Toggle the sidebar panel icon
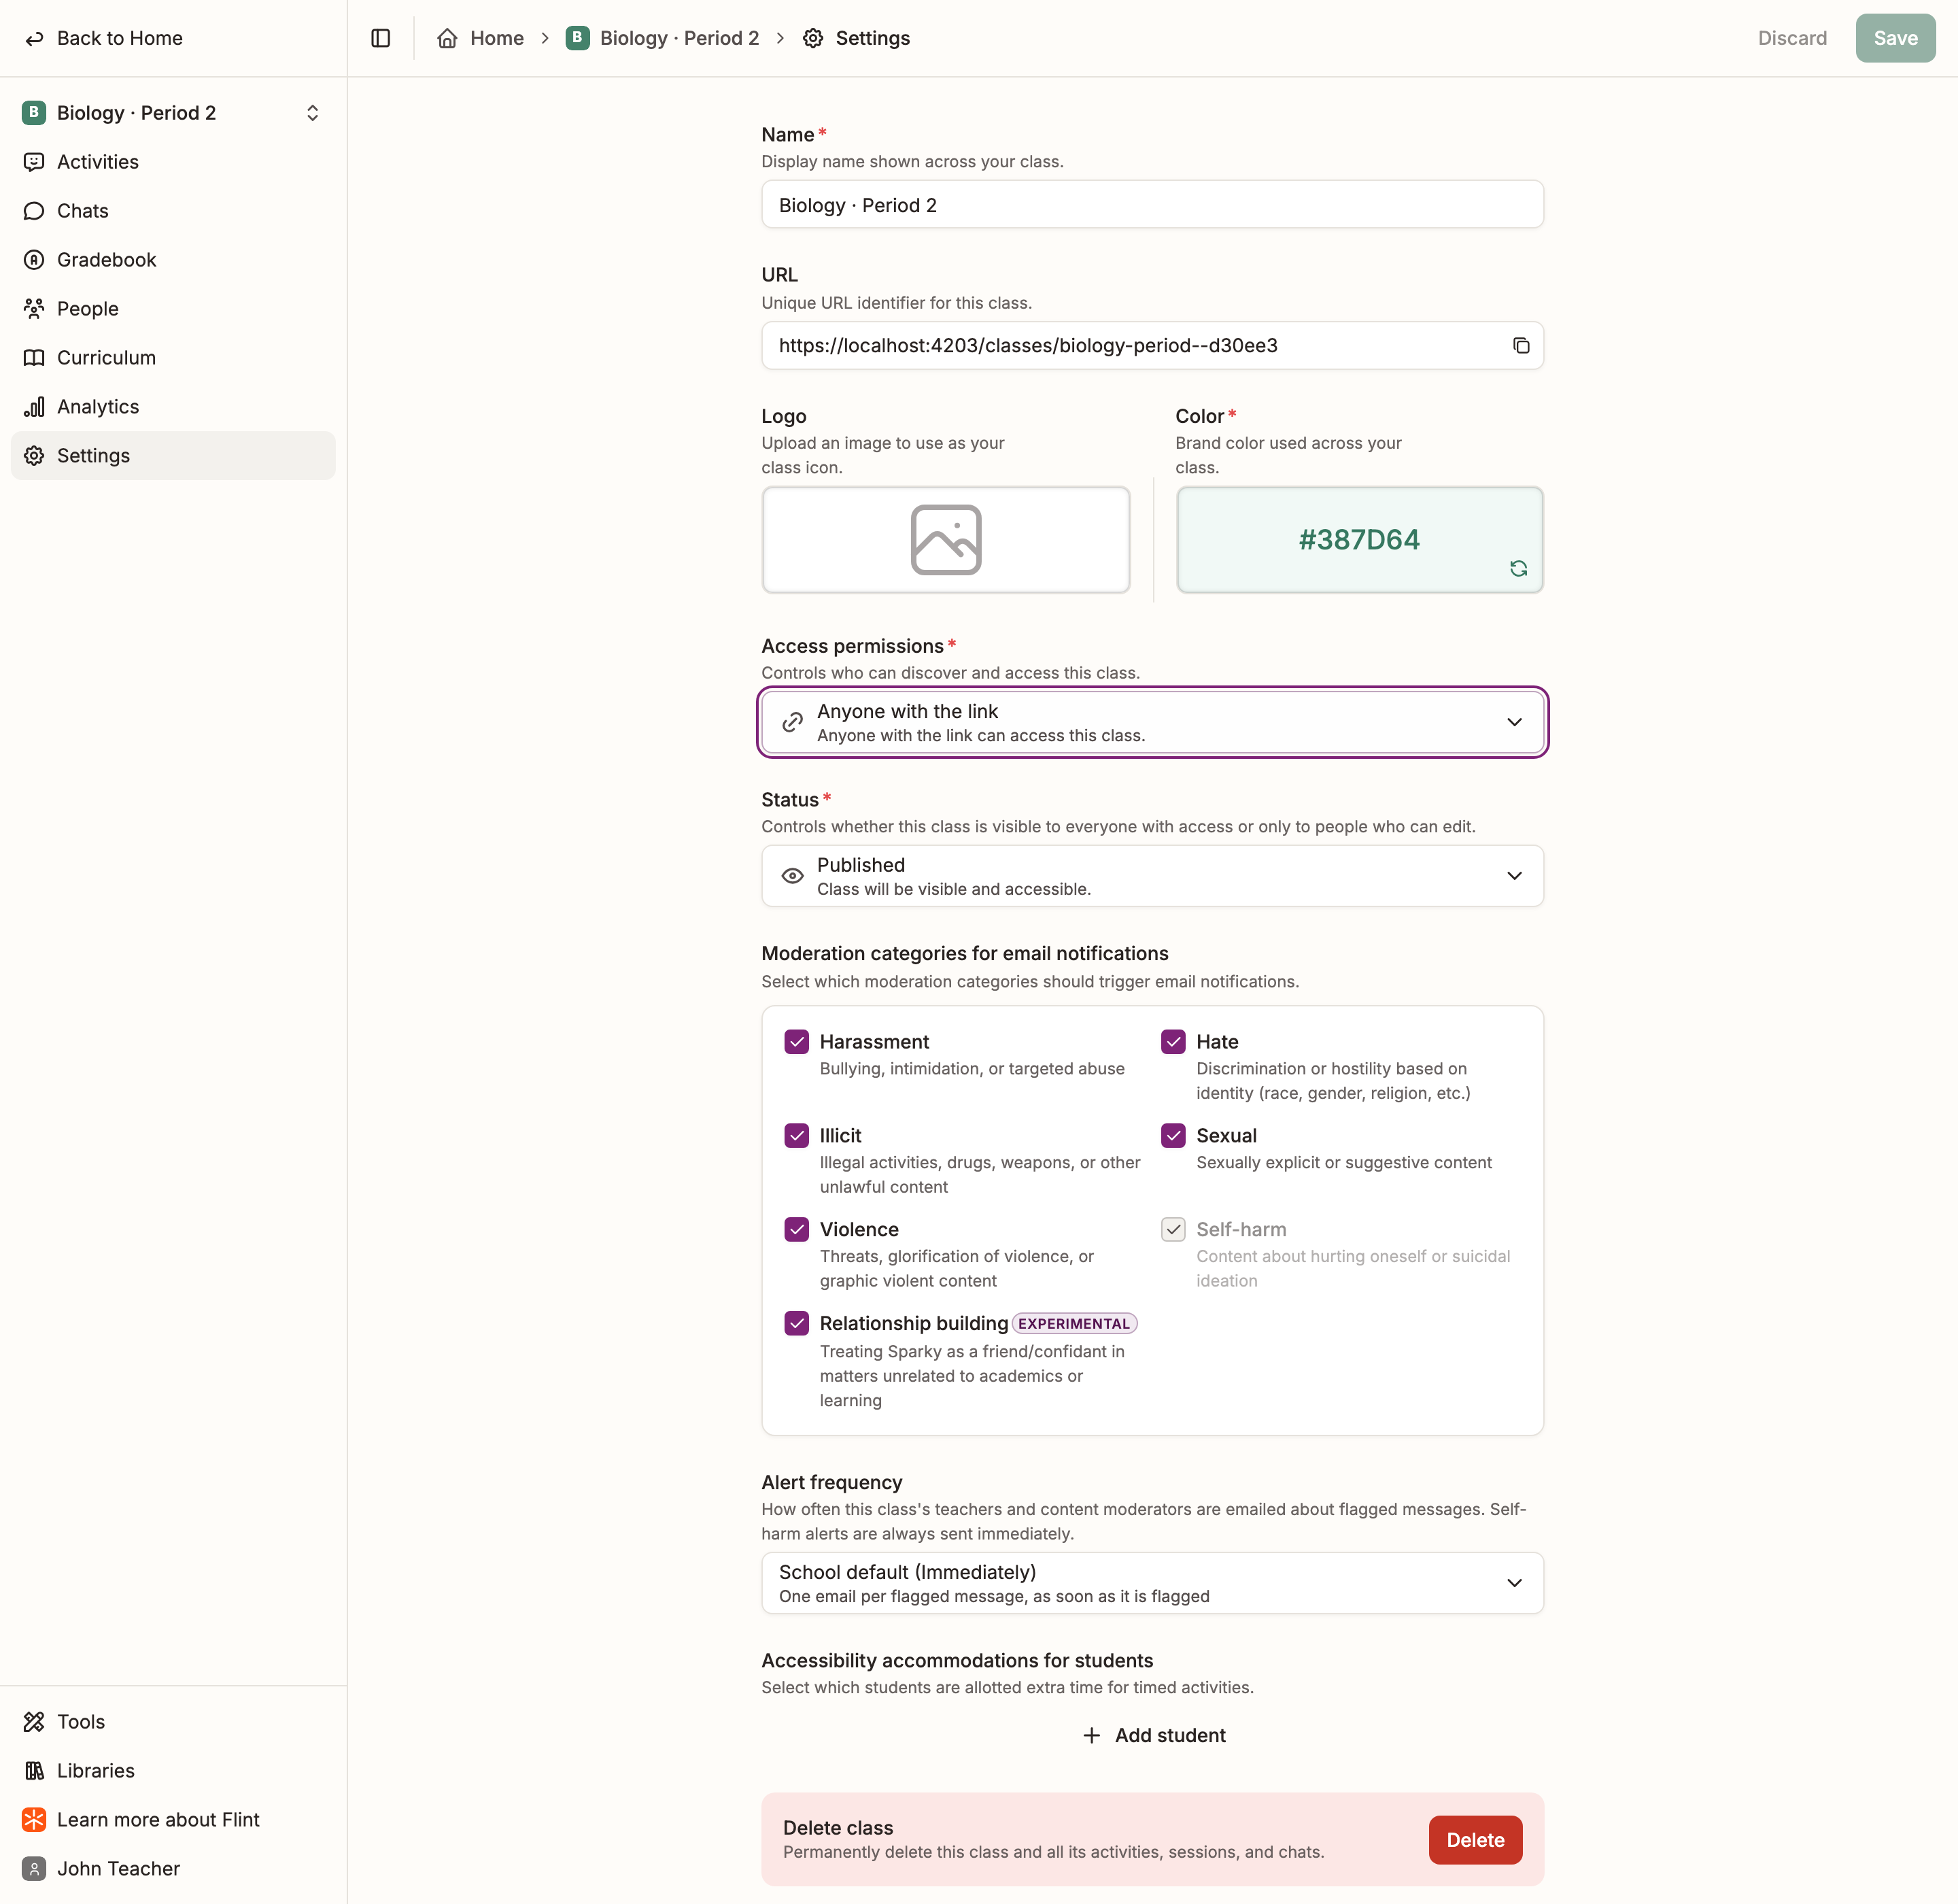The height and width of the screenshot is (1904, 1958). 380,38
